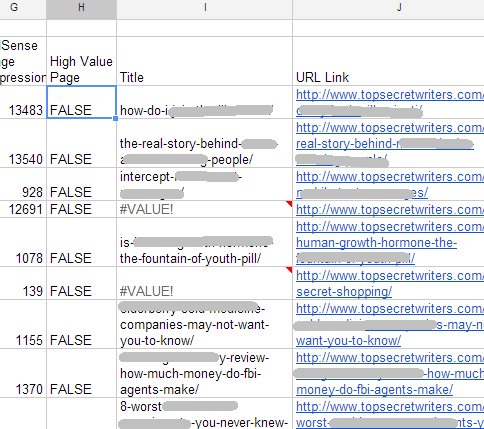Select the FALSE cell beside 12691
This screenshot has width=484, height=429.
81,209
